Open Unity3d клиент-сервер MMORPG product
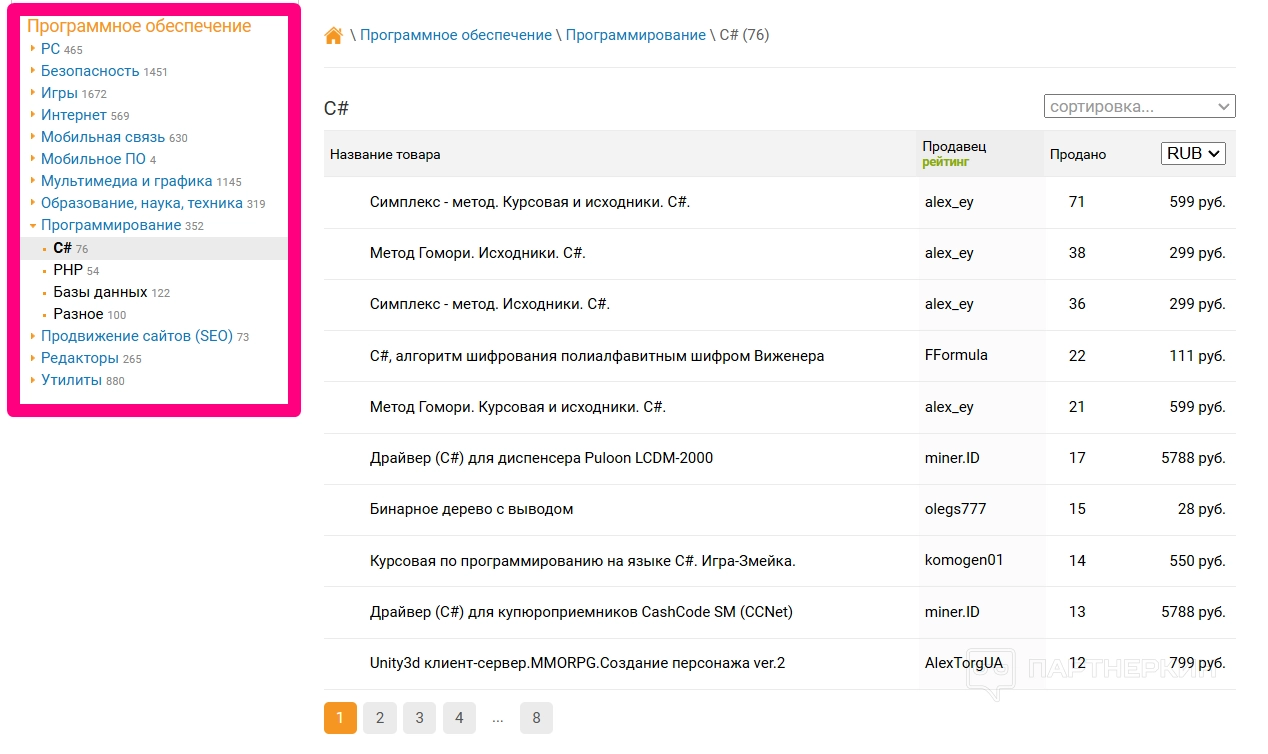The image size is (1268, 754). [x=577, y=663]
